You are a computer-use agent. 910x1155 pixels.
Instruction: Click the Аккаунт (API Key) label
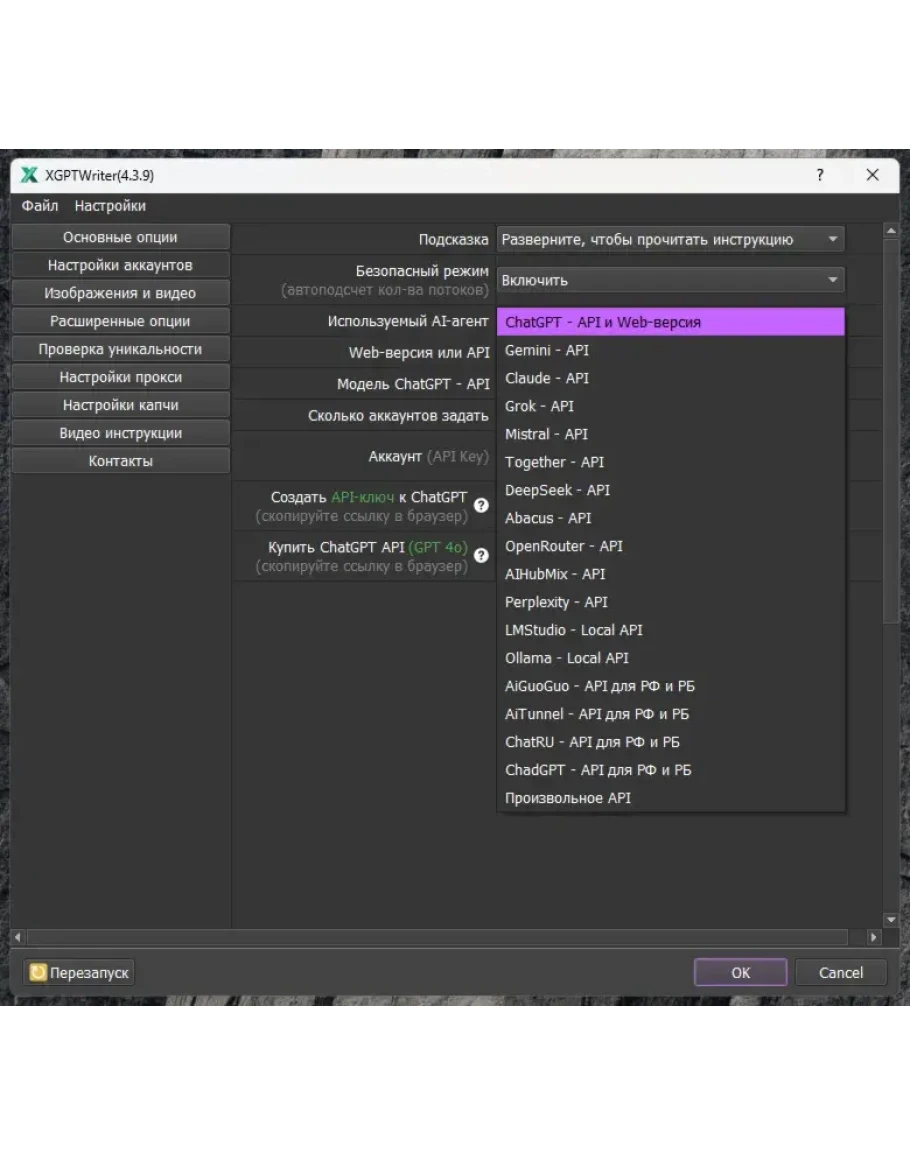428,457
